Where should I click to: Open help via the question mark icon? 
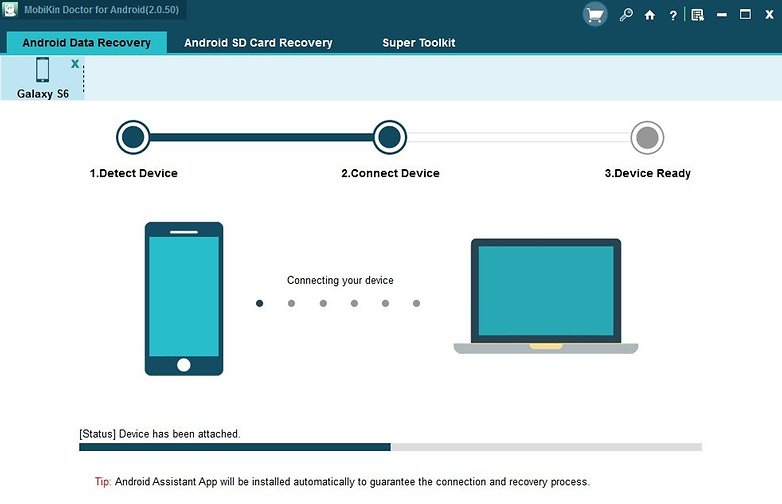pyautogui.click(x=673, y=15)
